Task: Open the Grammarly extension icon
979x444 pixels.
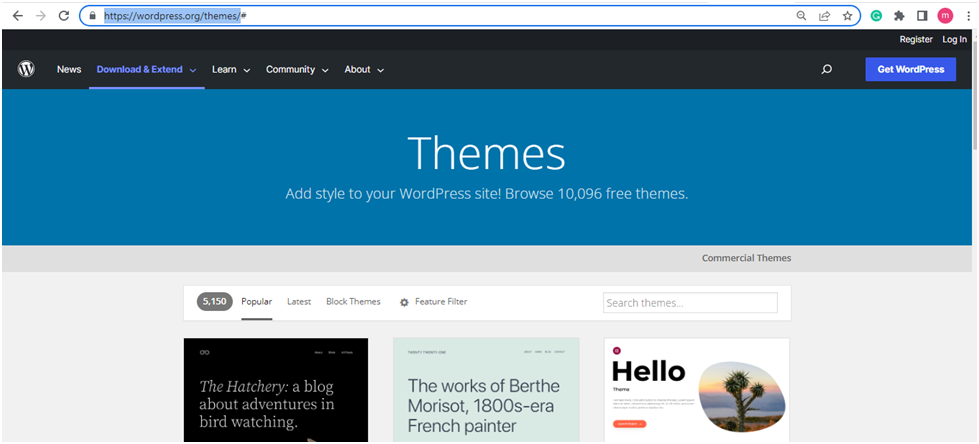Action: pyautogui.click(x=877, y=16)
